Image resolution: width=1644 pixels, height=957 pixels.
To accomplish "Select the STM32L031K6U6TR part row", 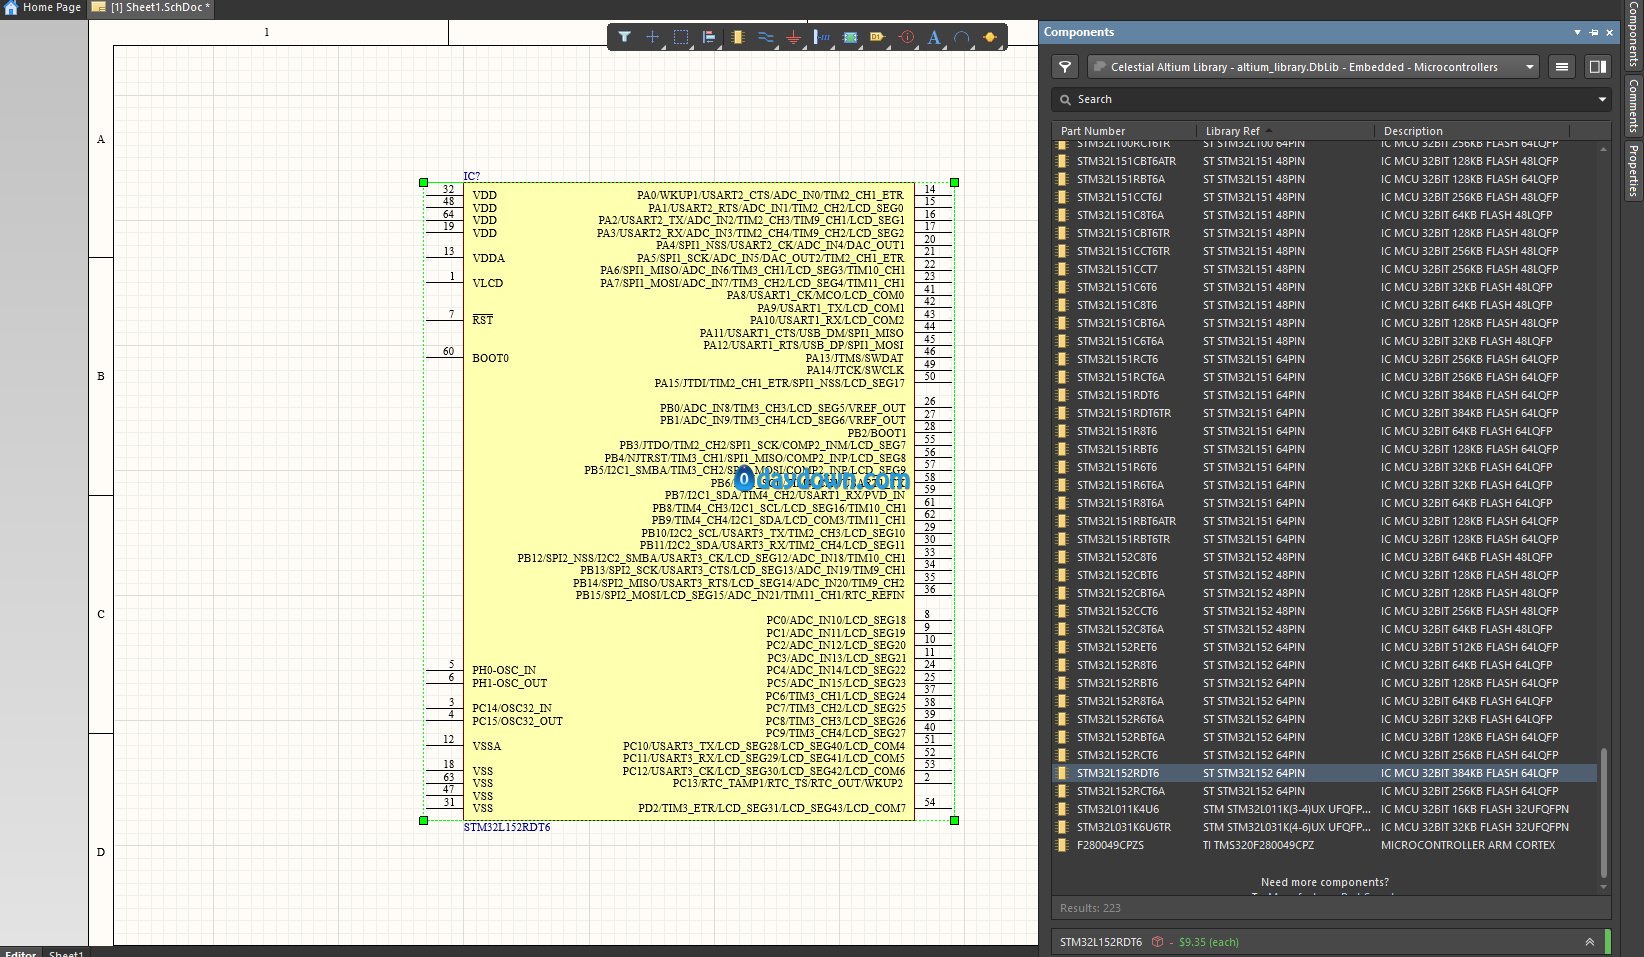I will 1325,827.
